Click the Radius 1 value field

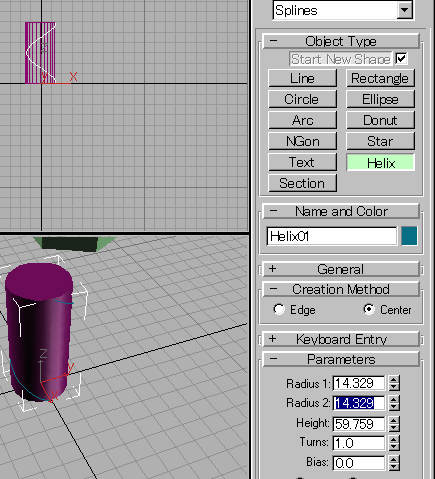coord(359,383)
